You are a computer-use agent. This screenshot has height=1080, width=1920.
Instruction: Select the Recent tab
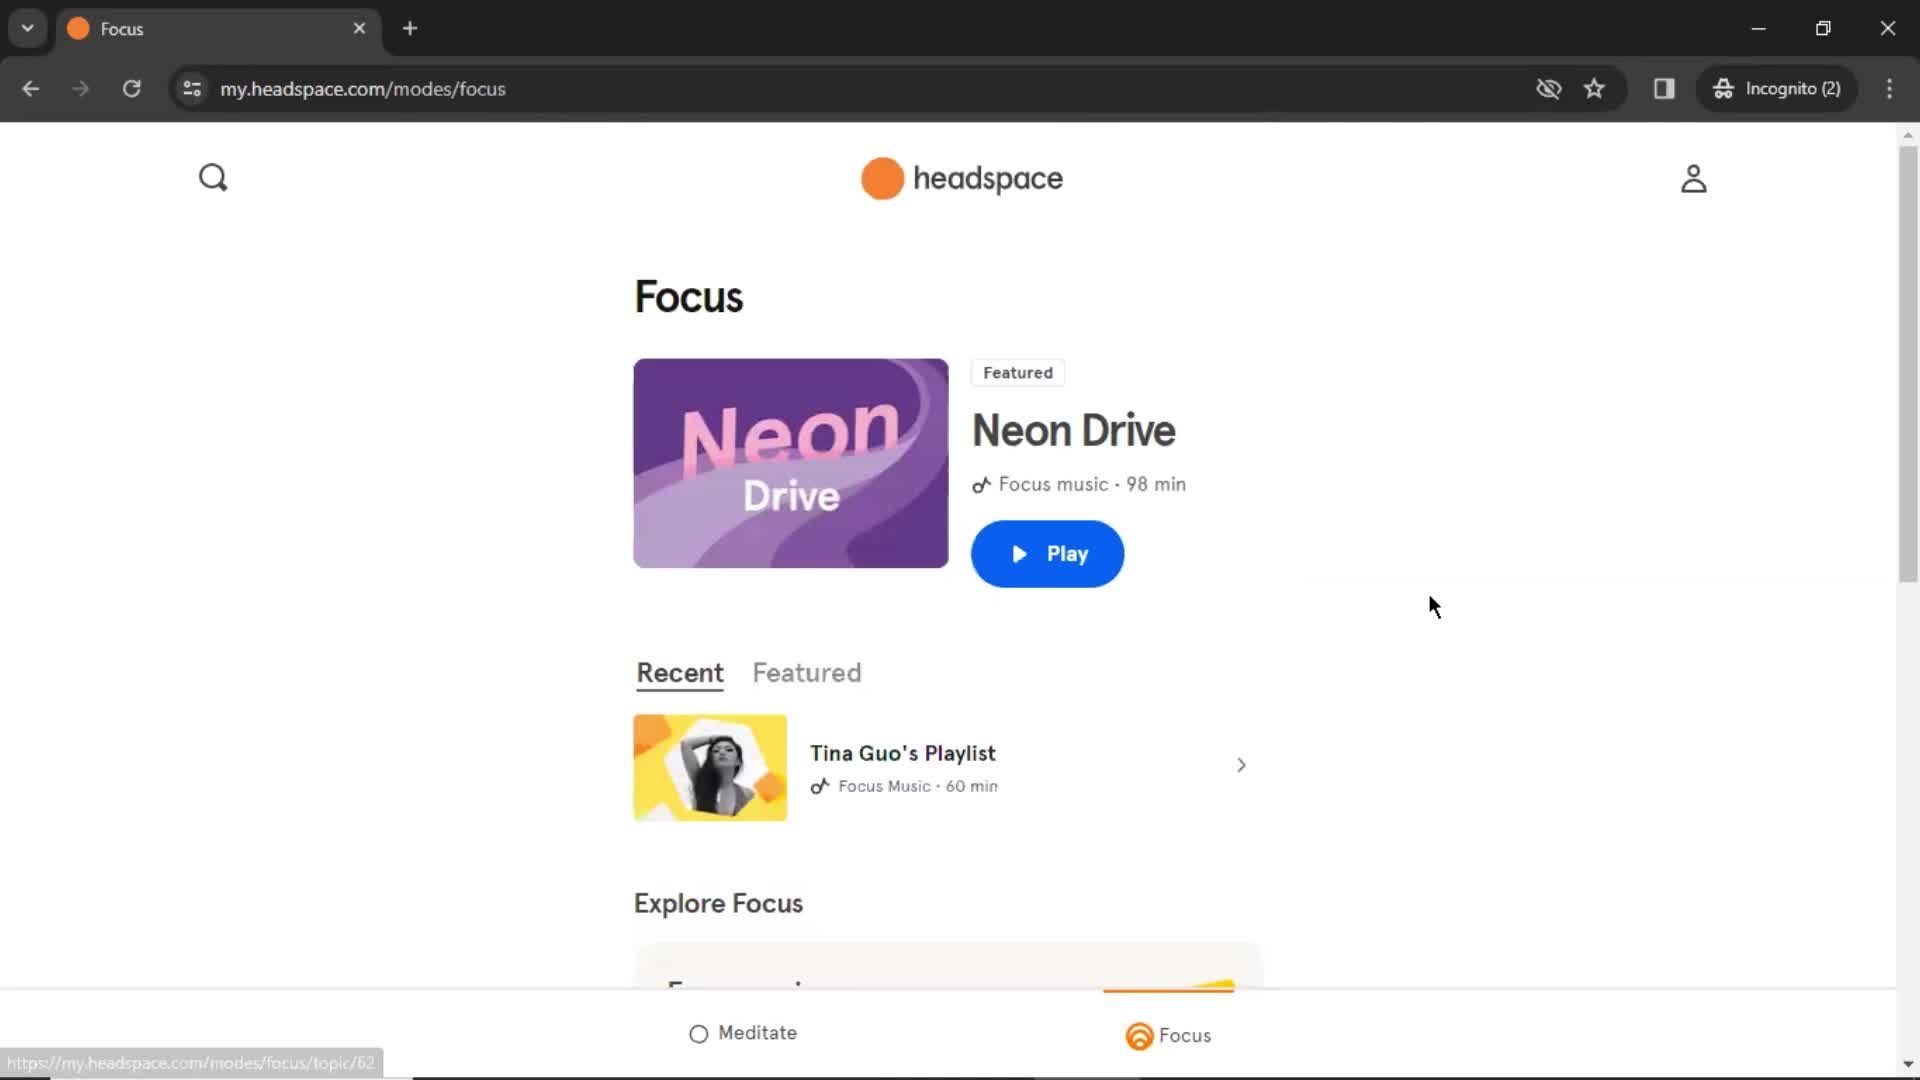click(679, 673)
